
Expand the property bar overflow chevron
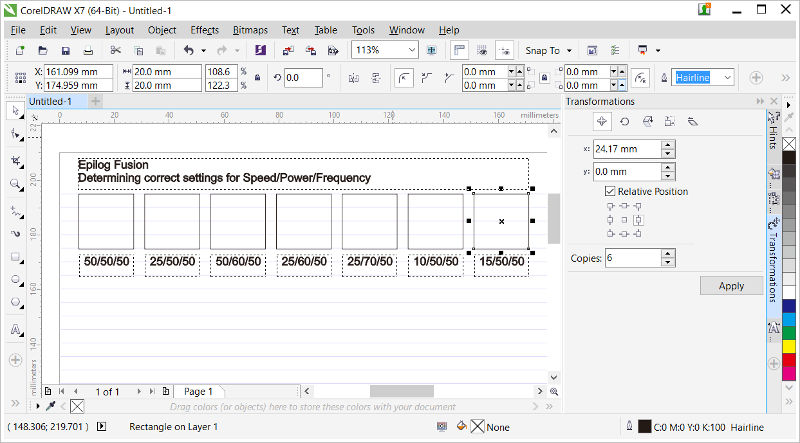point(786,78)
